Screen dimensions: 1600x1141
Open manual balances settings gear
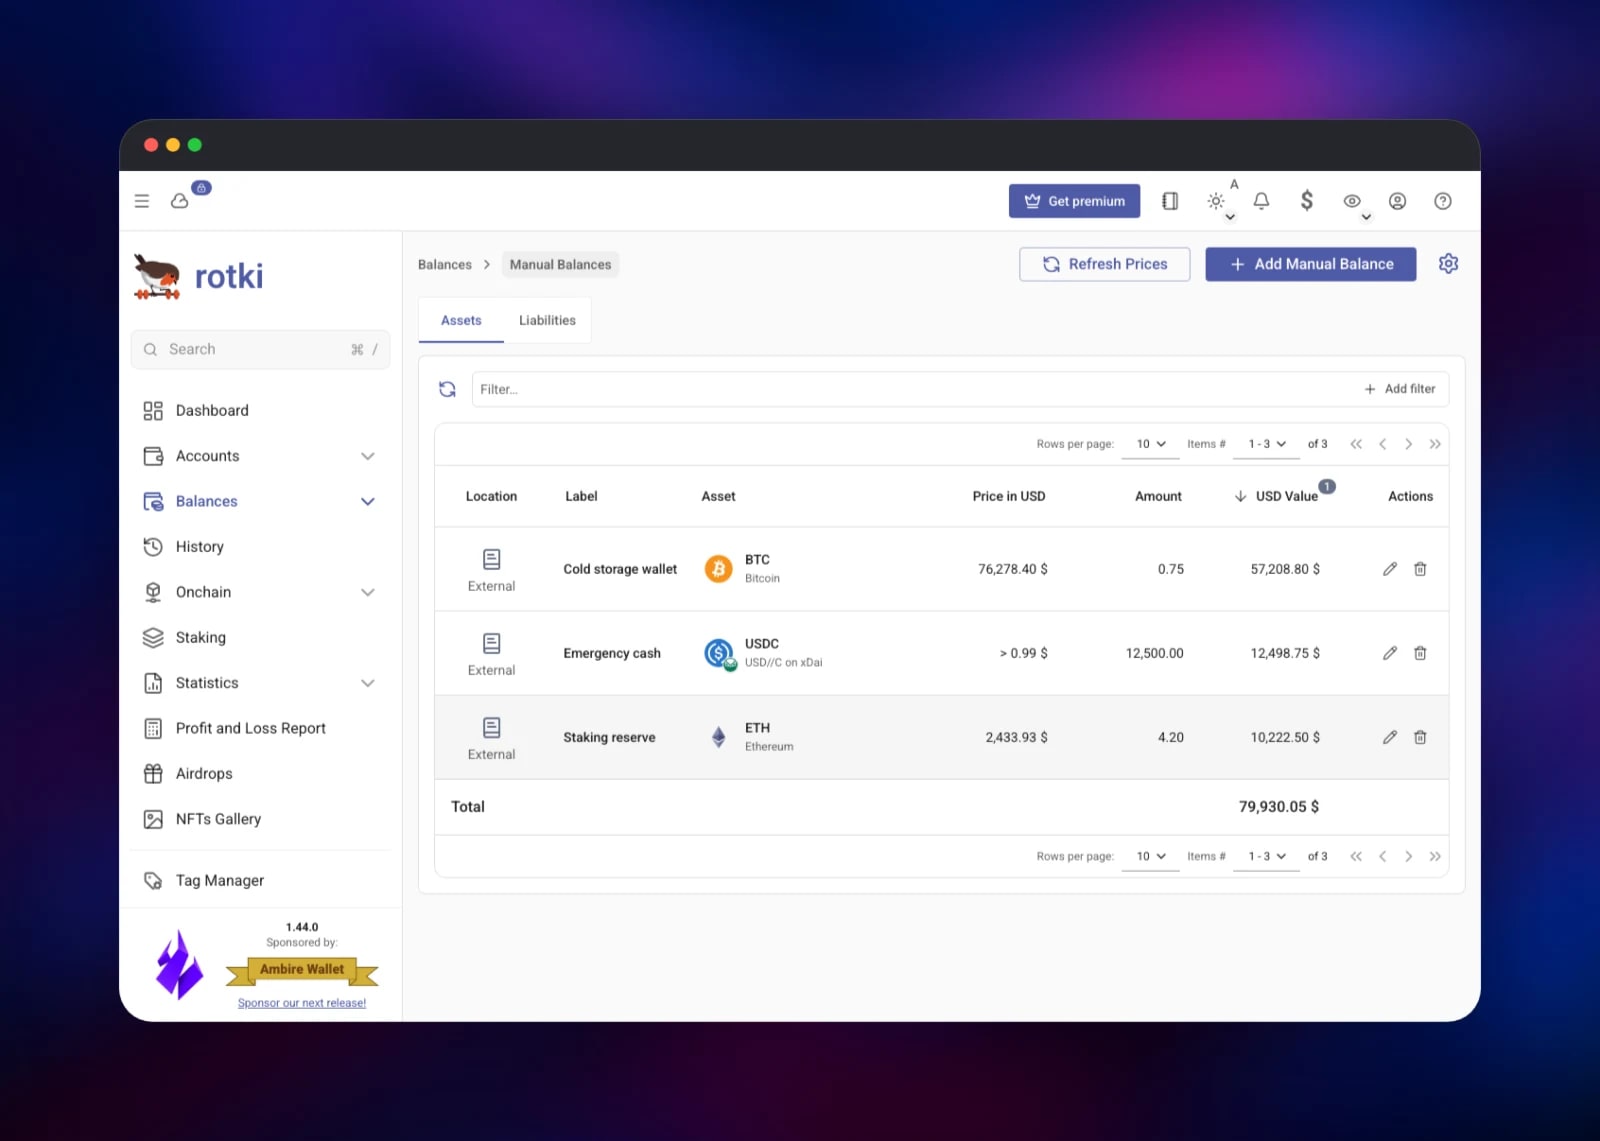pos(1448,263)
